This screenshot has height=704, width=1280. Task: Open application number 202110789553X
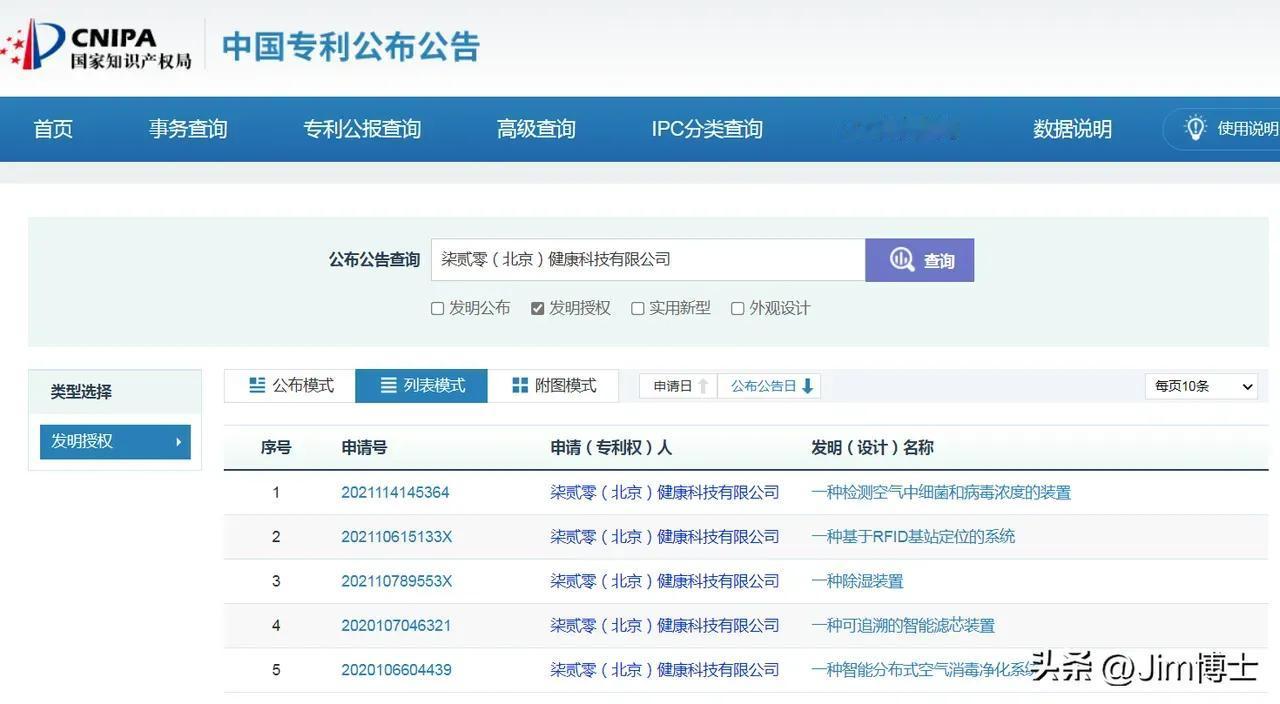397,581
